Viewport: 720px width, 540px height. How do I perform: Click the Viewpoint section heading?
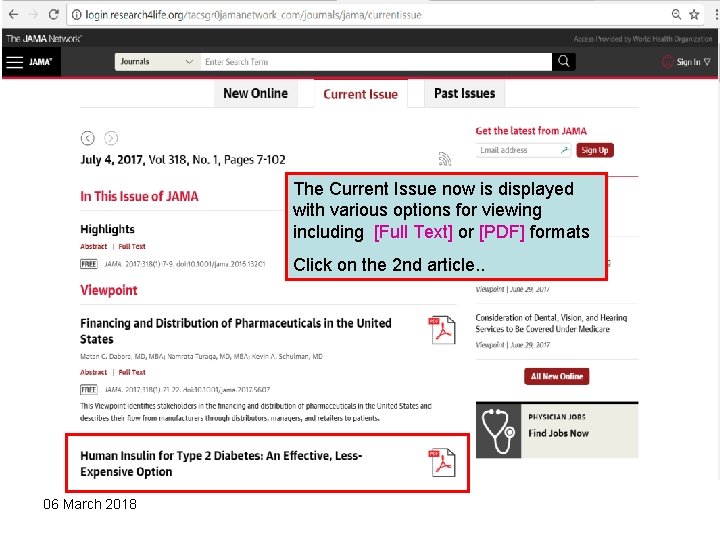tap(109, 290)
